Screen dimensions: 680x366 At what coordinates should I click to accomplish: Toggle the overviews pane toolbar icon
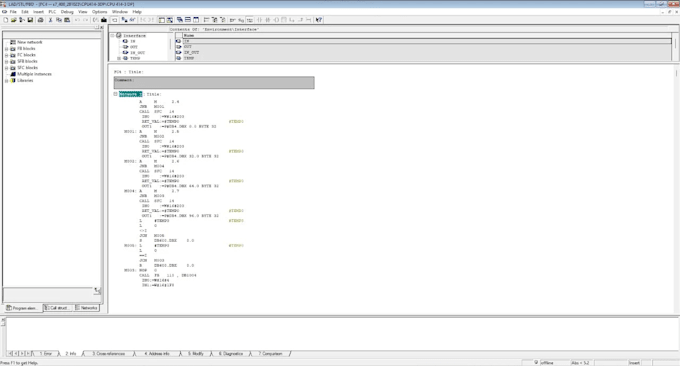pos(162,20)
